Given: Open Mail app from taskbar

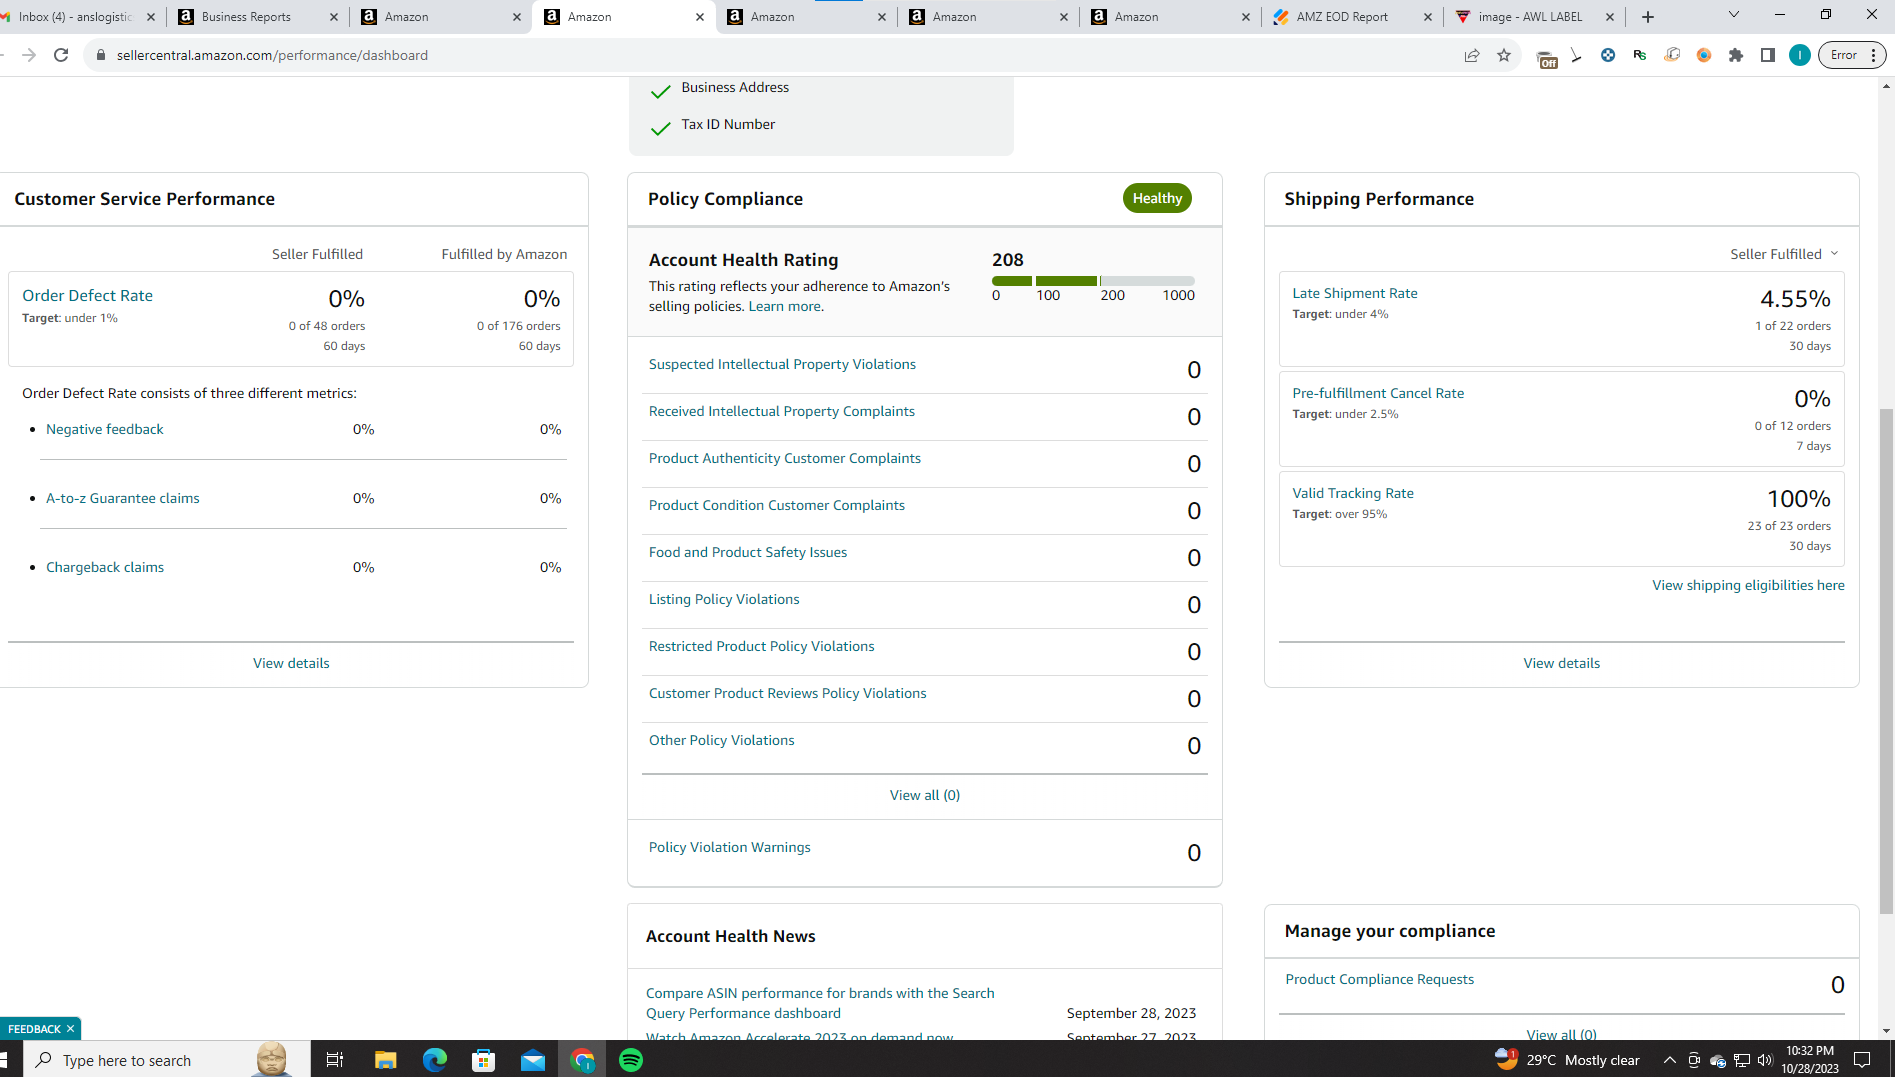Looking at the screenshot, I should pos(533,1060).
